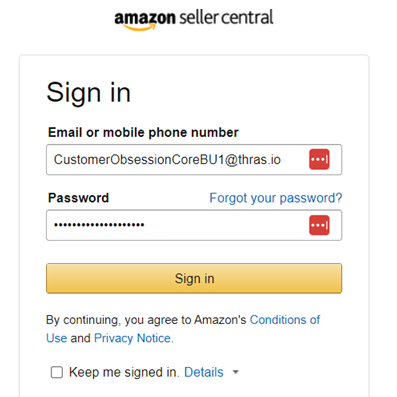Click password manager icon in password field
The image size is (397, 397).
point(319,225)
